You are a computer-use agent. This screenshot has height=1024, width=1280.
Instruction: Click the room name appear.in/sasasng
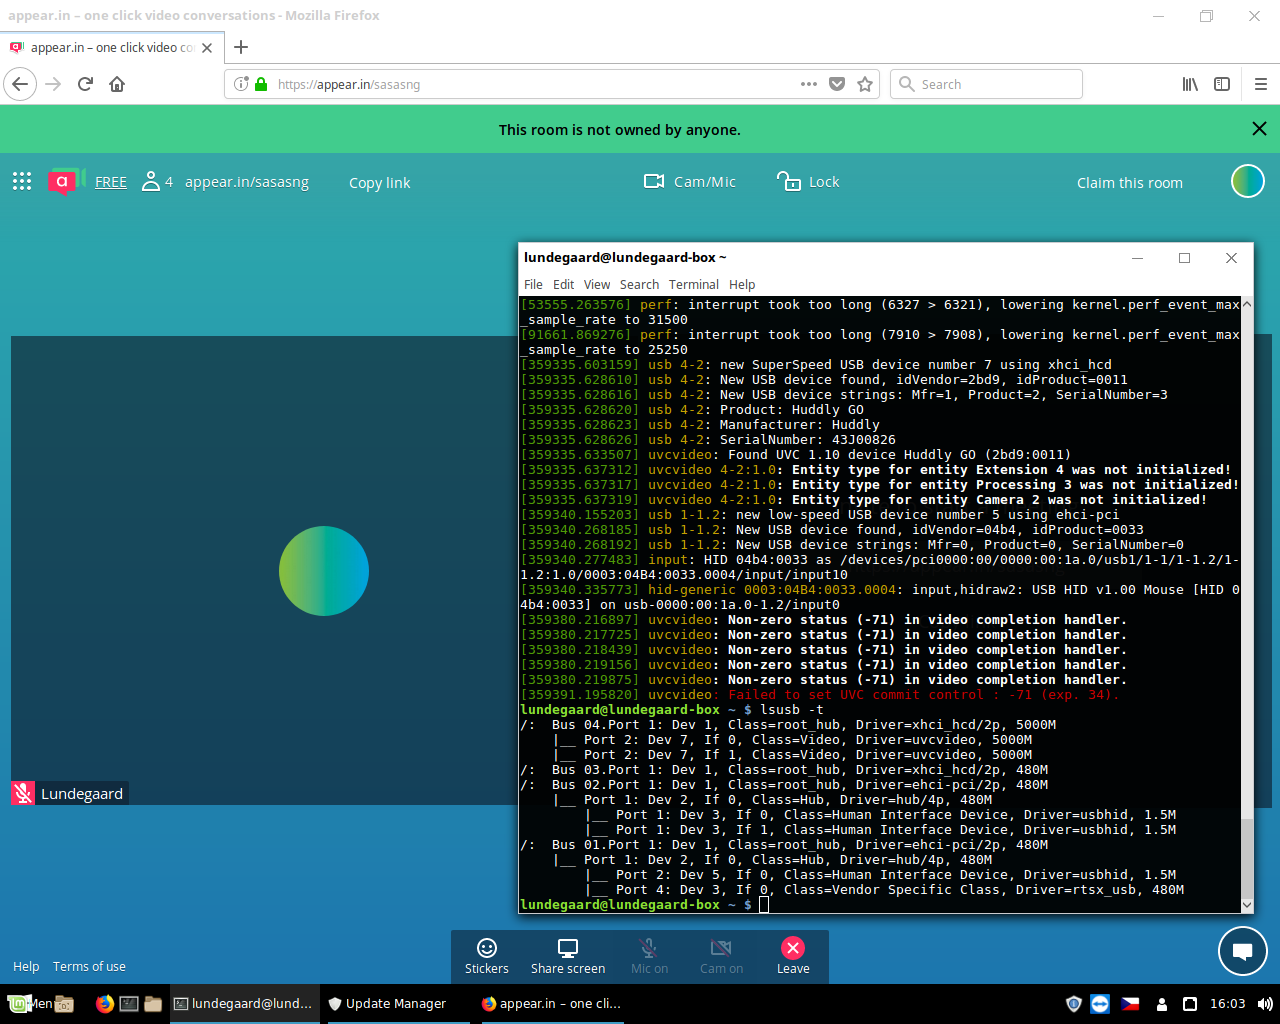pyautogui.click(x=247, y=182)
